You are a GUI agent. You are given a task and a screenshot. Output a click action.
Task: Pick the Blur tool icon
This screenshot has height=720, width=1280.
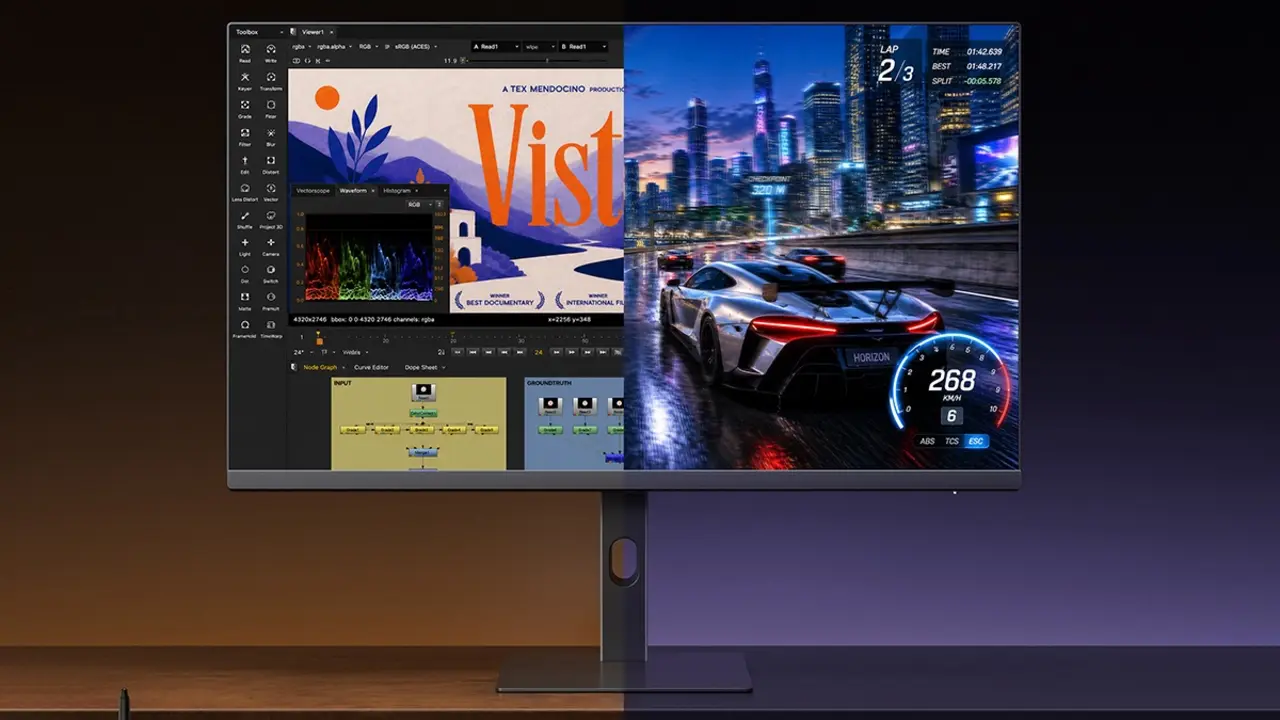[x=271, y=134]
